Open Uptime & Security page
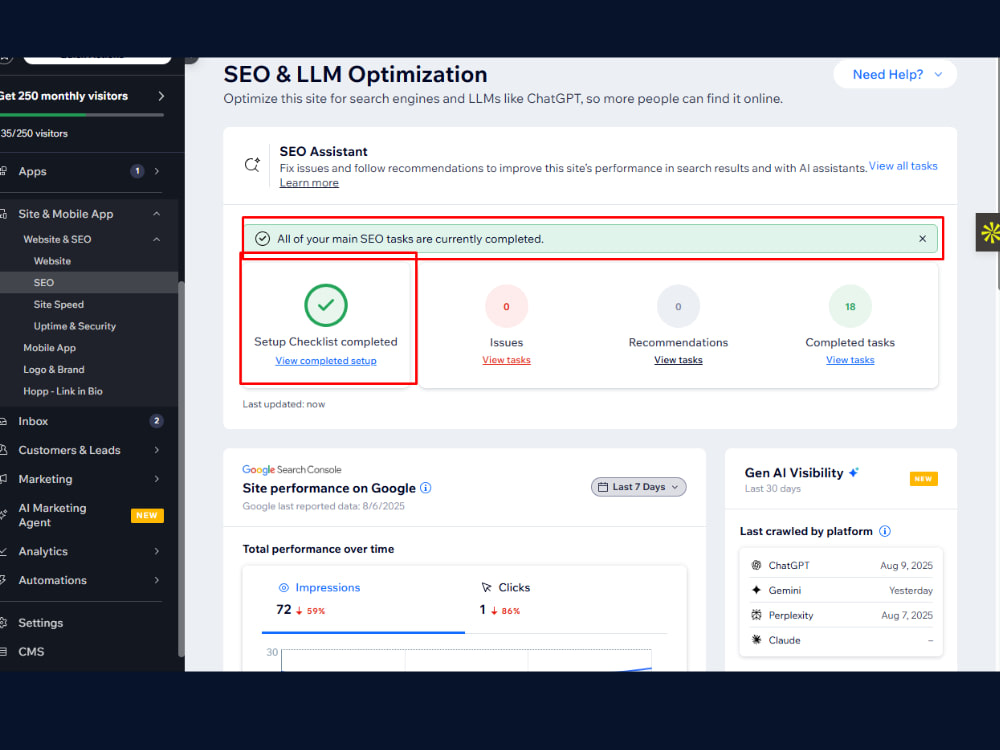 coord(75,326)
